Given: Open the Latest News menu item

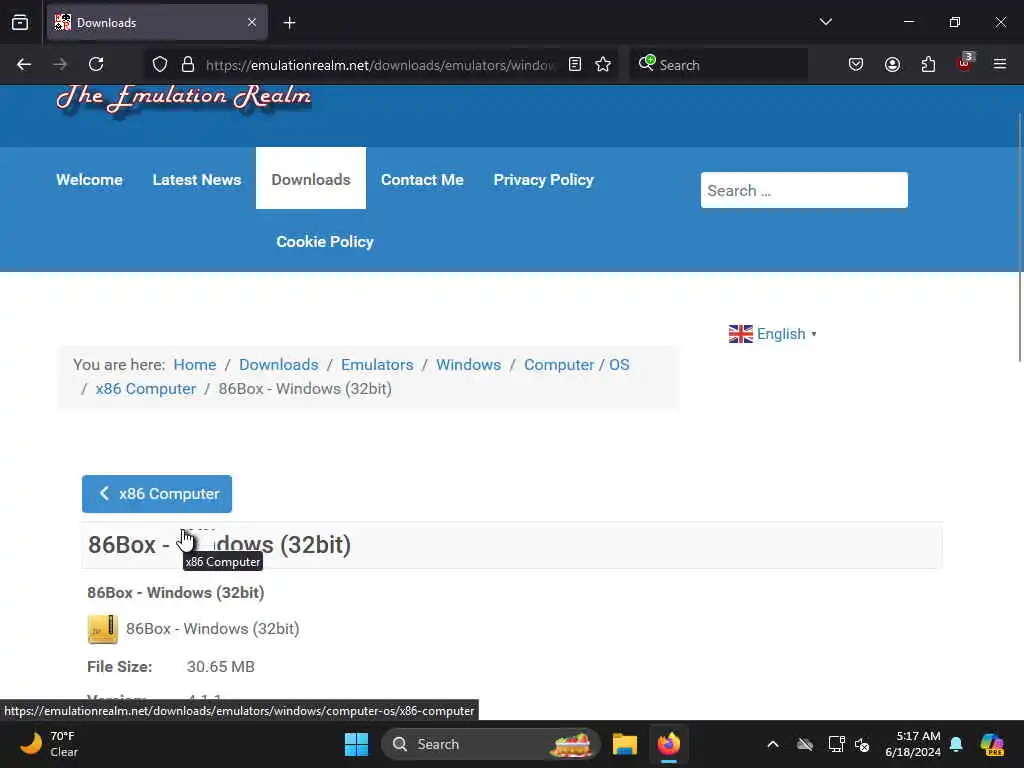Looking at the screenshot, I should click(x=197, y=180).
